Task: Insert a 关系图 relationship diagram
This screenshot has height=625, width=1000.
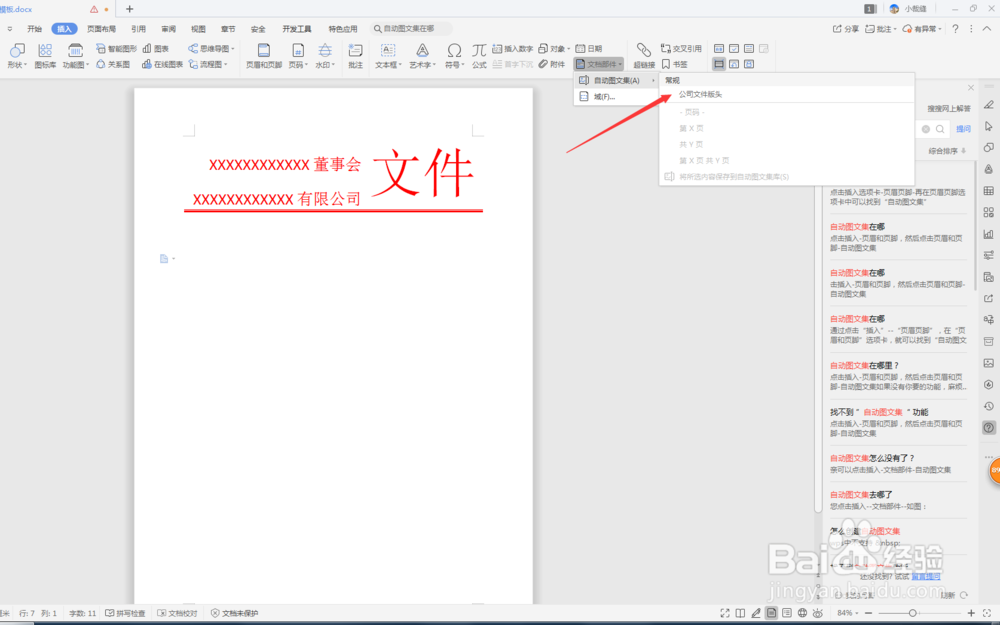Action: [x=113, y=64]
